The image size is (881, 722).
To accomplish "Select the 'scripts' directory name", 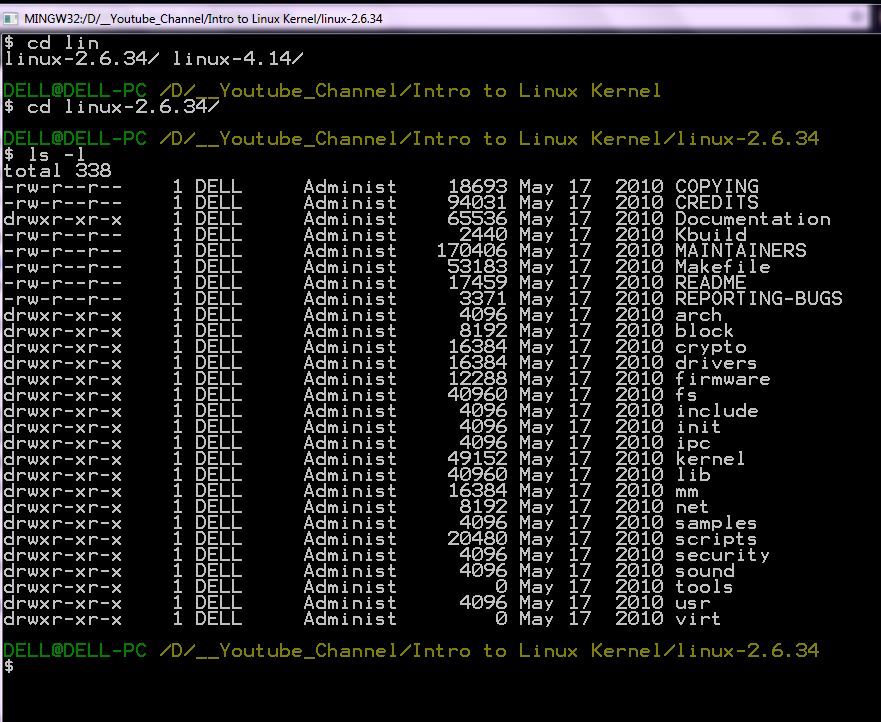I will click(716, 539).
